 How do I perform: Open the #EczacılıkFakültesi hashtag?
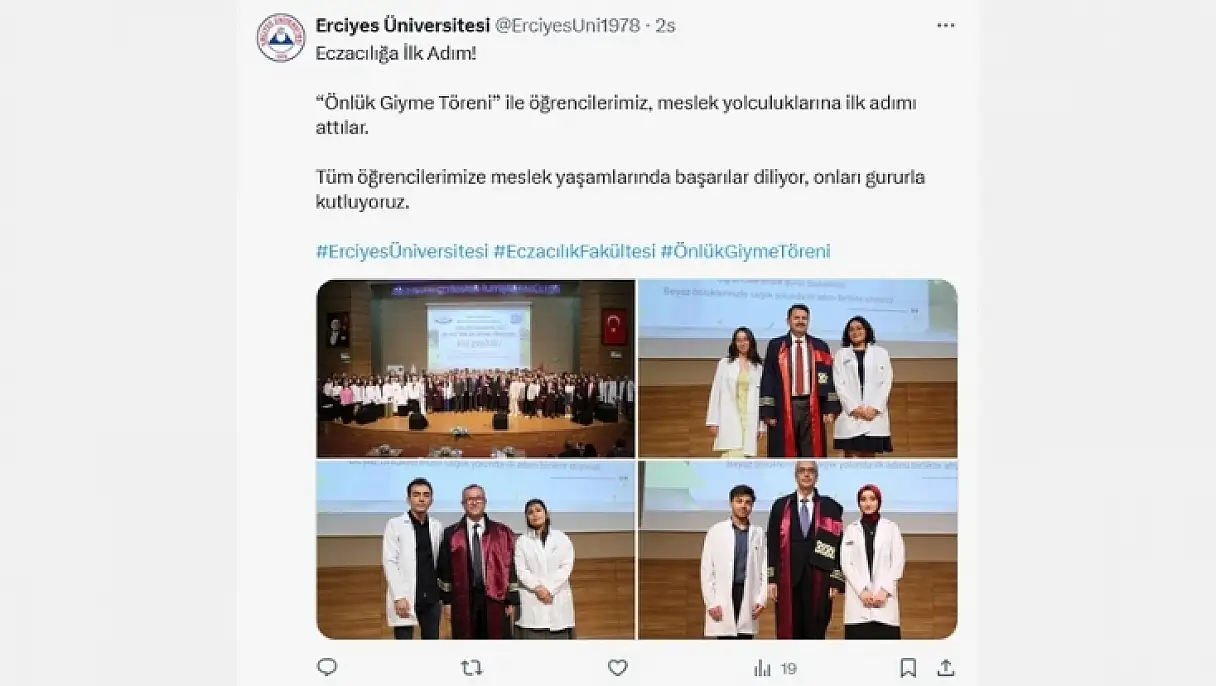pyautogui.click(x=575, y=251)
